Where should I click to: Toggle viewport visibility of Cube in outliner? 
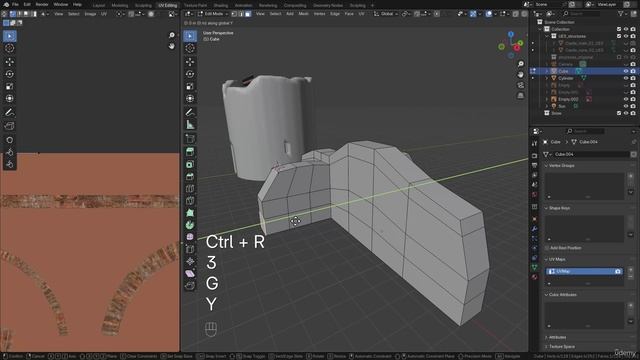coord(626,71)
